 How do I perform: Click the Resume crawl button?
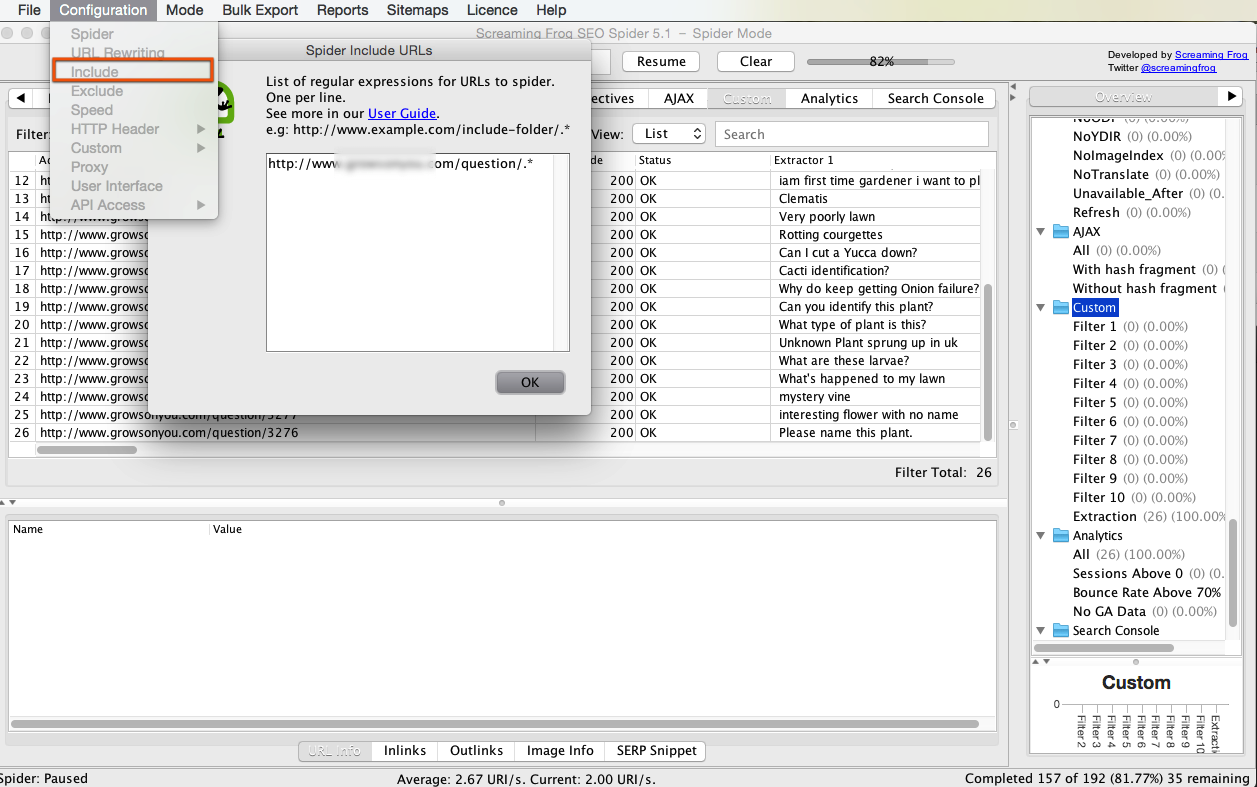(660, 61)
